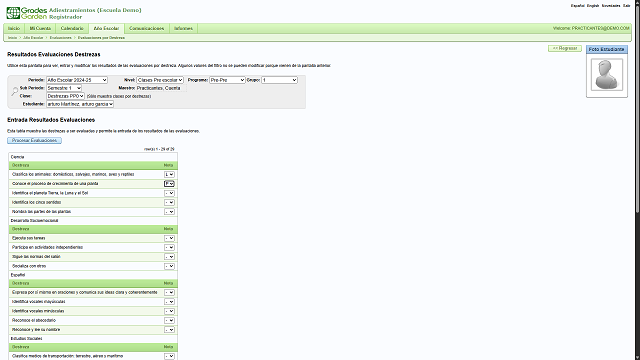This screenshot has height=360, width=640.
Task: Open grade dropdown for medios de transportación
Action: 169,356
